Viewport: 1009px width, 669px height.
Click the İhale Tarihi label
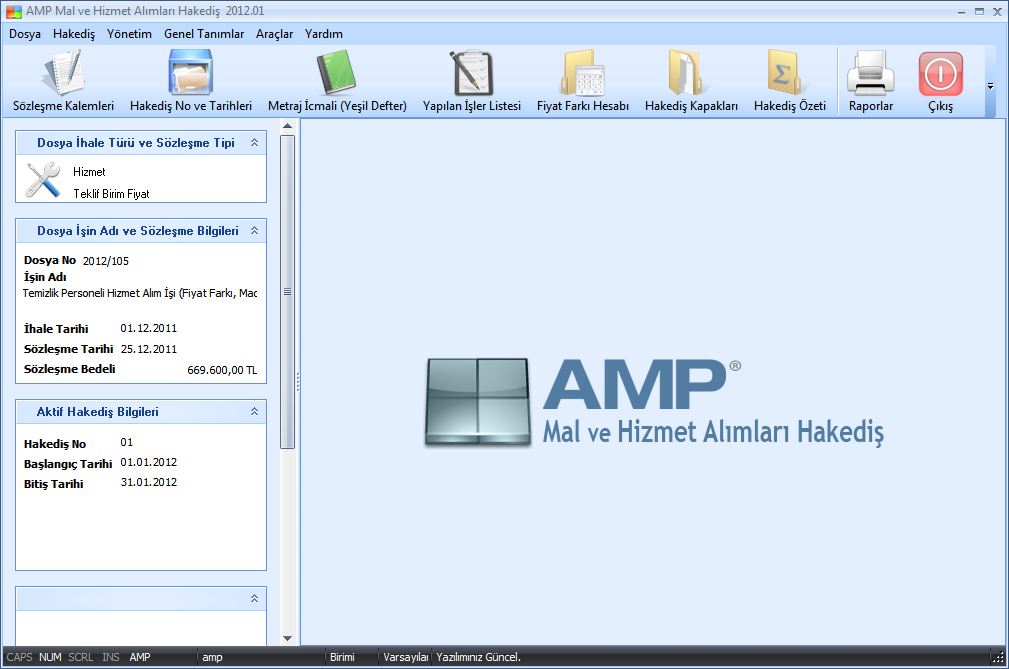click(x=56, y=329)
